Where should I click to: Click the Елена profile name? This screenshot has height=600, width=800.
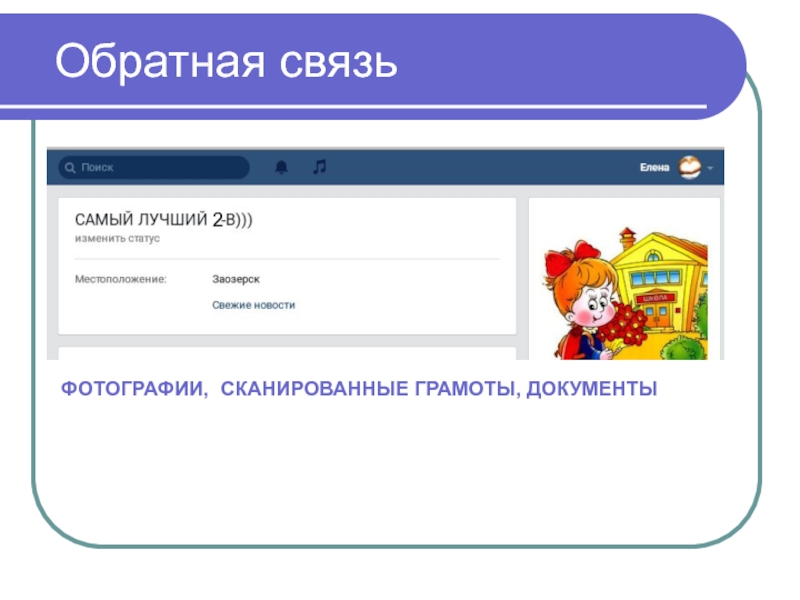coord(654,167)
